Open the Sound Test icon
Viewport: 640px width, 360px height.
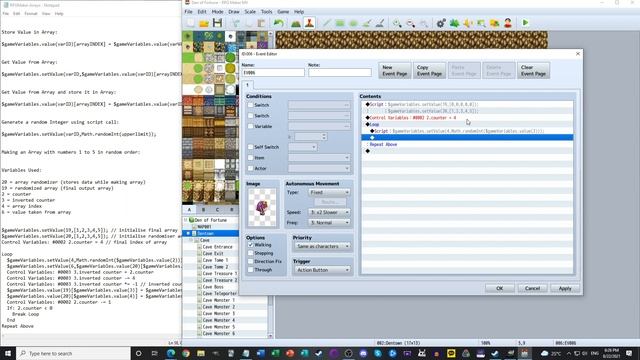tap(468, 23)
